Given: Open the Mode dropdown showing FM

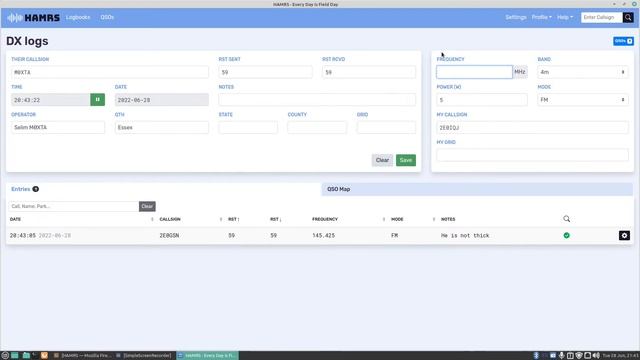Looking at the screenshot, I should 582,100.
